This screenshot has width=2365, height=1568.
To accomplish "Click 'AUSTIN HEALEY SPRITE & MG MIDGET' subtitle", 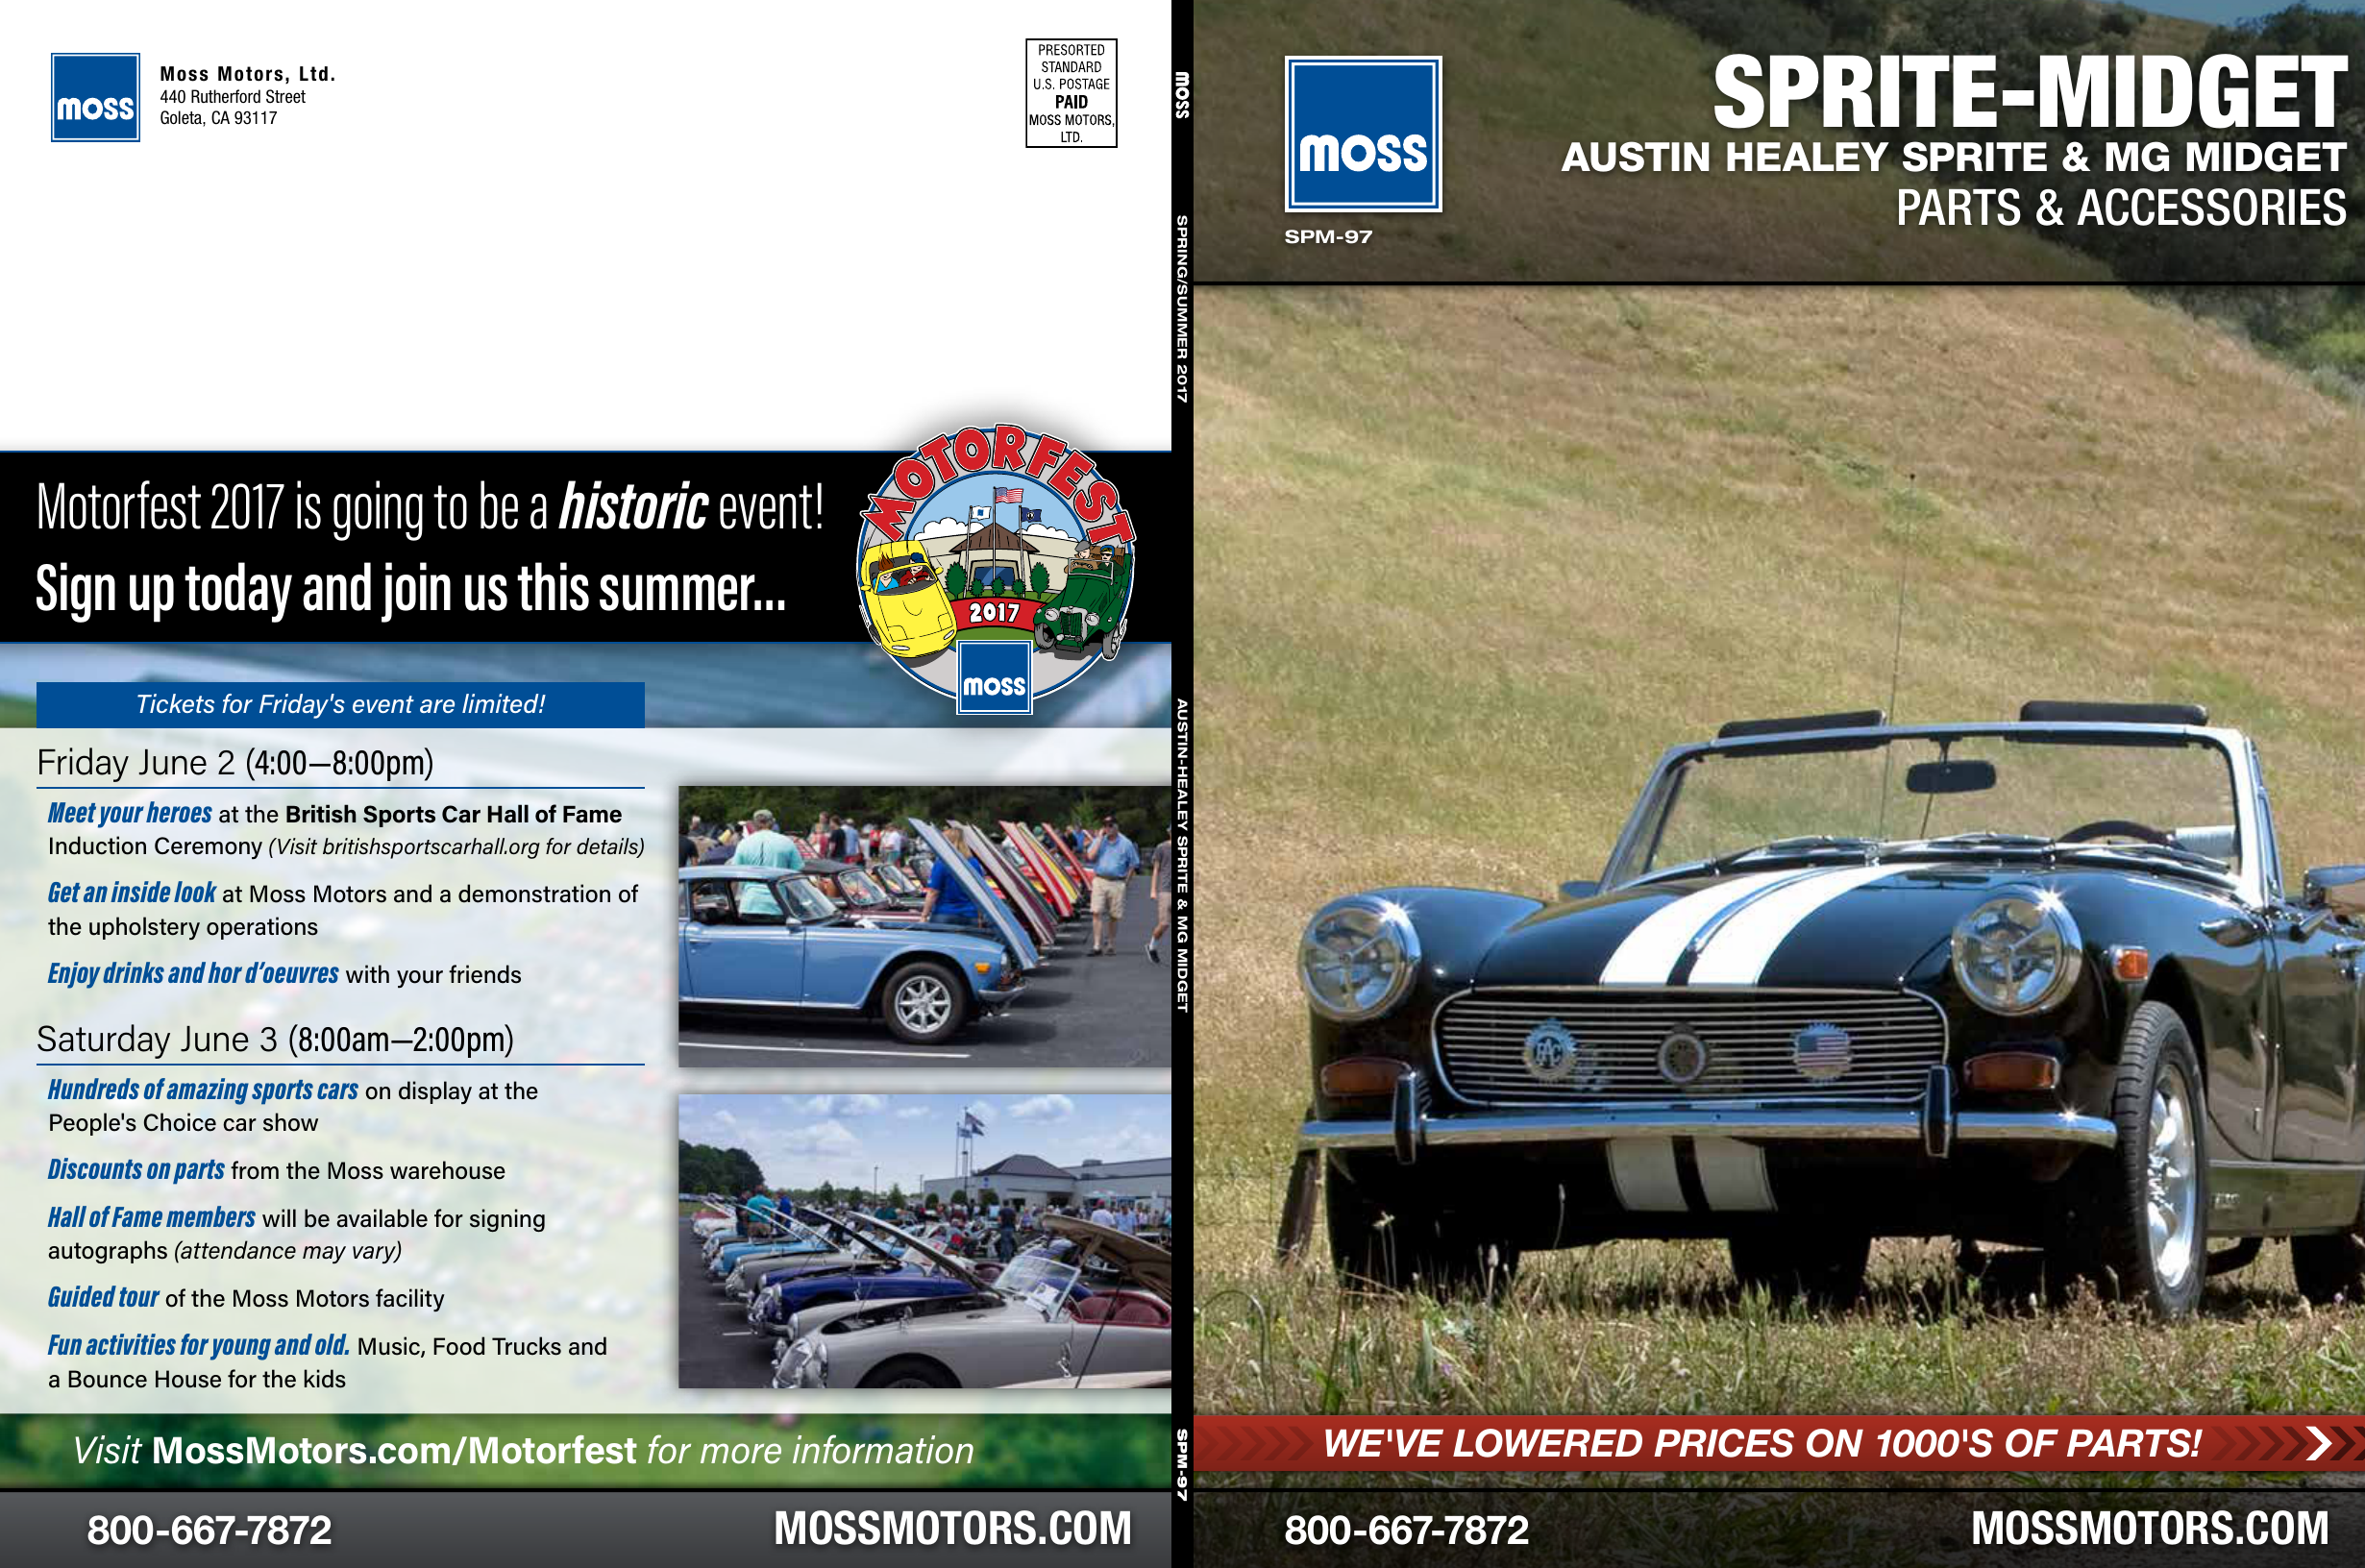I will tap(1954, 157).
